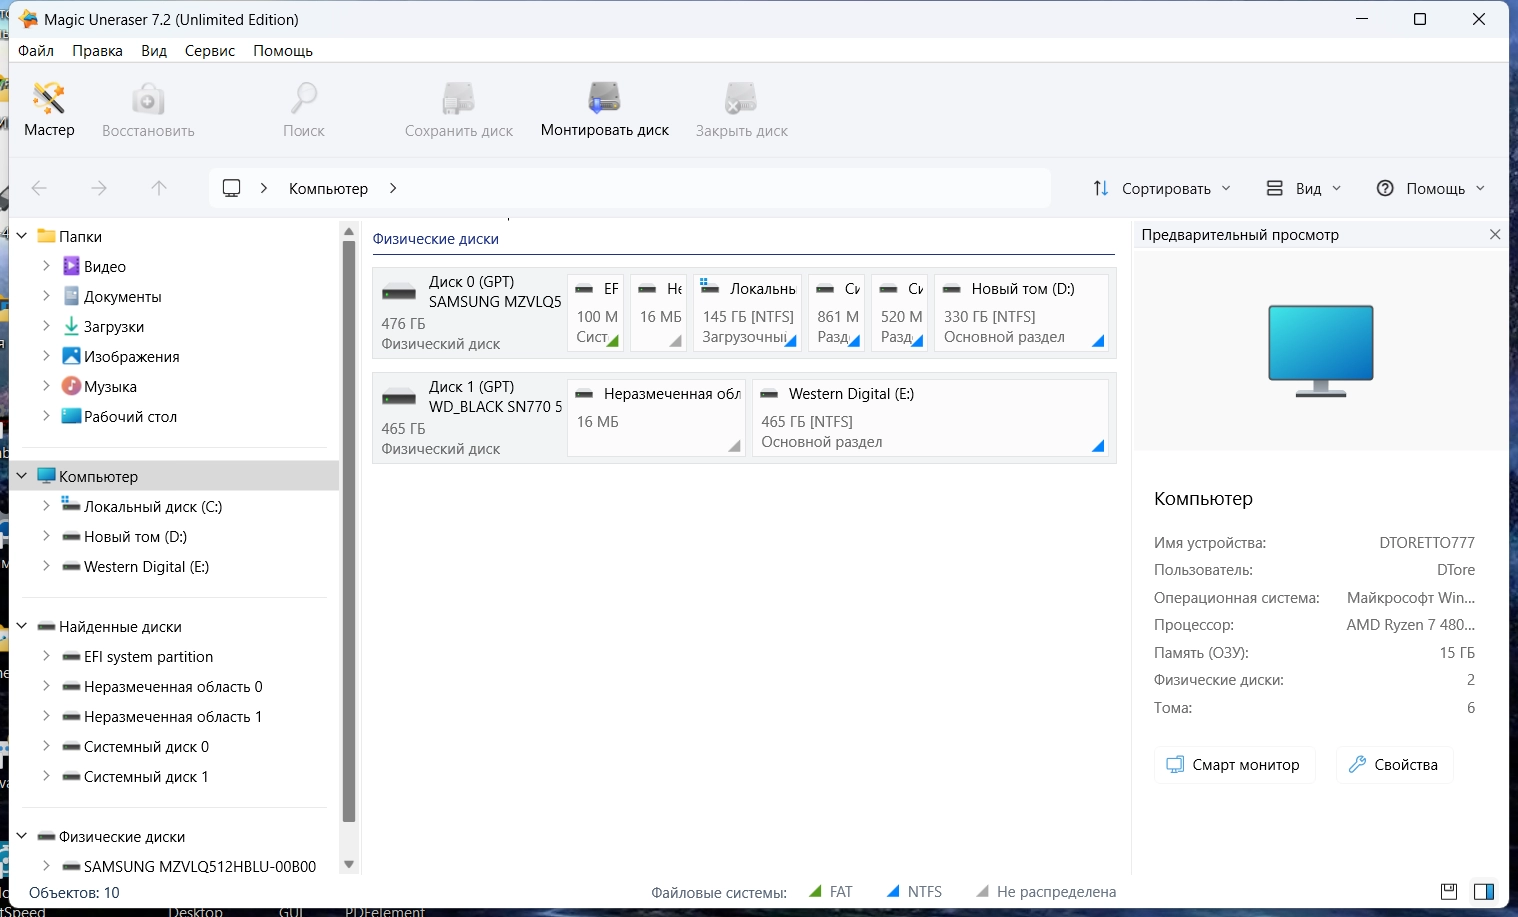The height and width of the screenshot is (917, 1518).
Task: Click the Физические диски section header link
Action: coord(435,238)
